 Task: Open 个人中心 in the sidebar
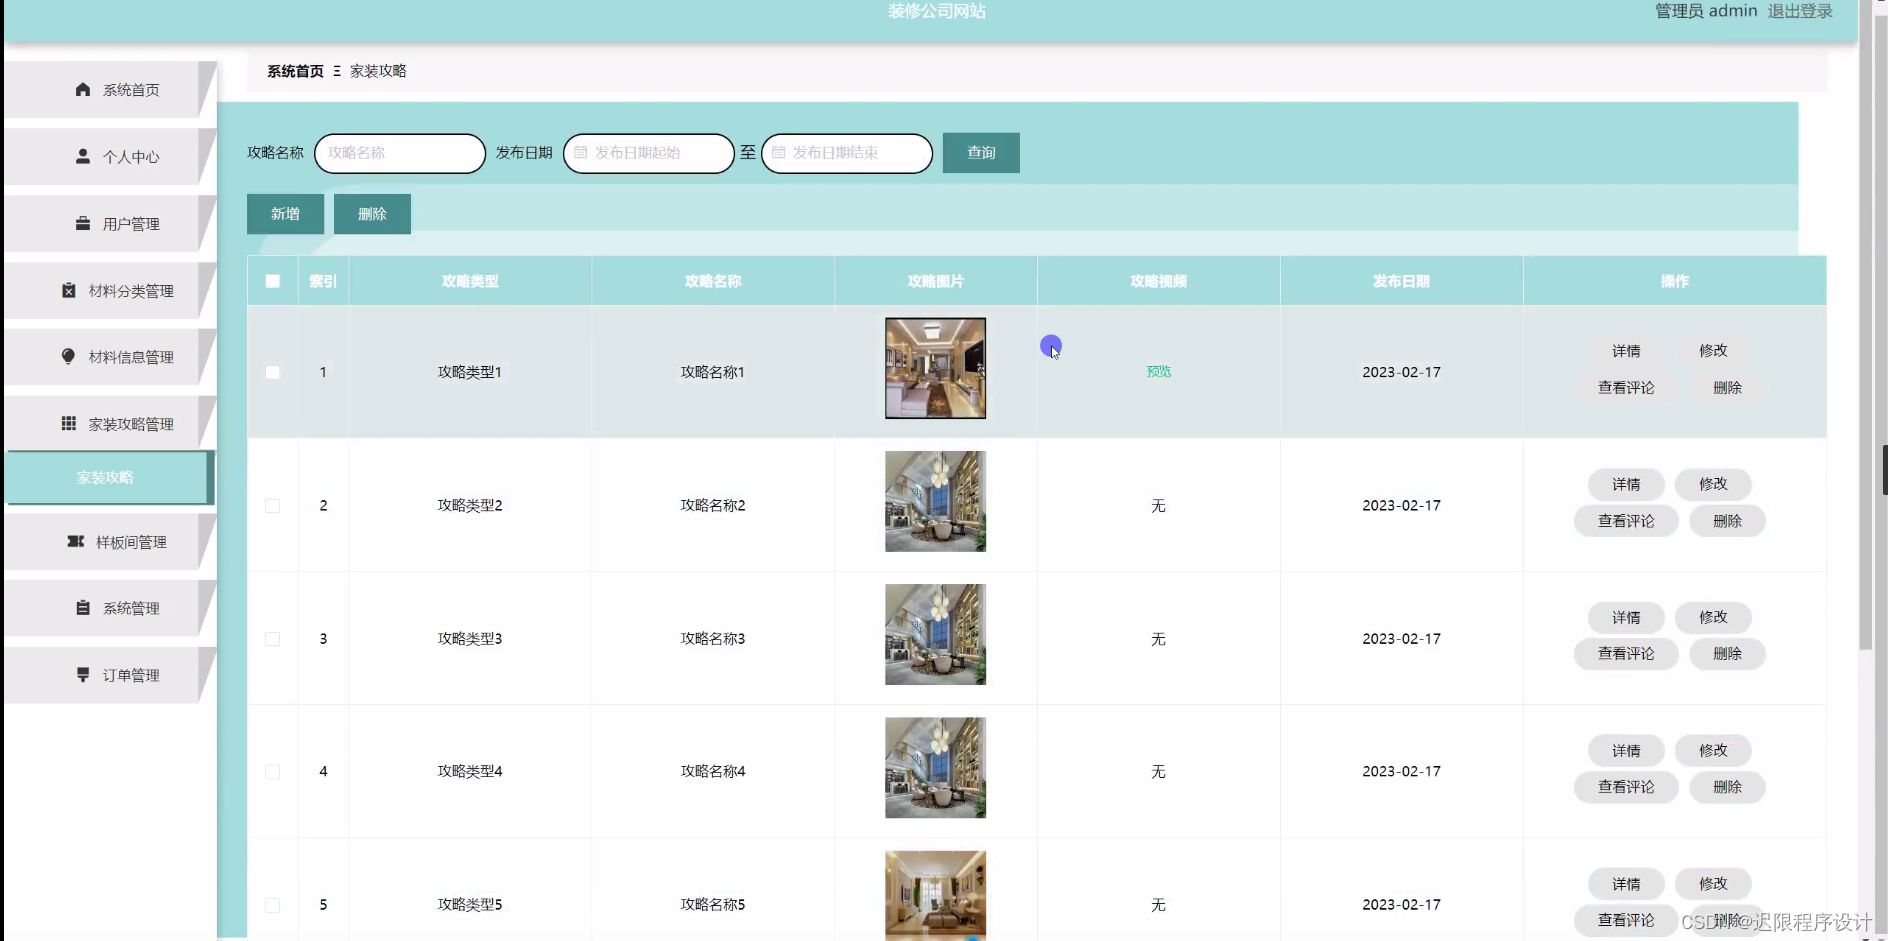point(108,156)
